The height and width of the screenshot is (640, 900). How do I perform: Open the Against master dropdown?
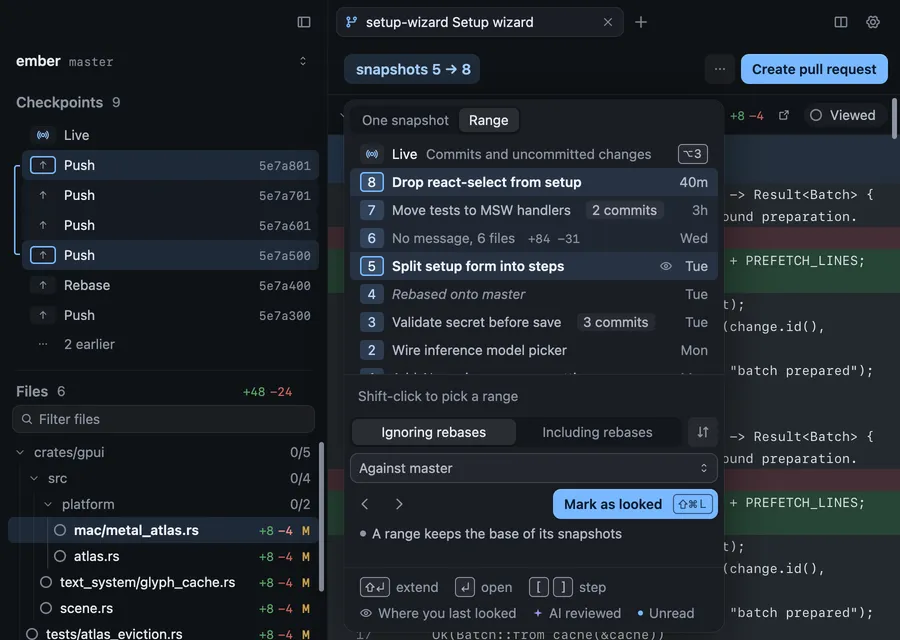[534, 468]
